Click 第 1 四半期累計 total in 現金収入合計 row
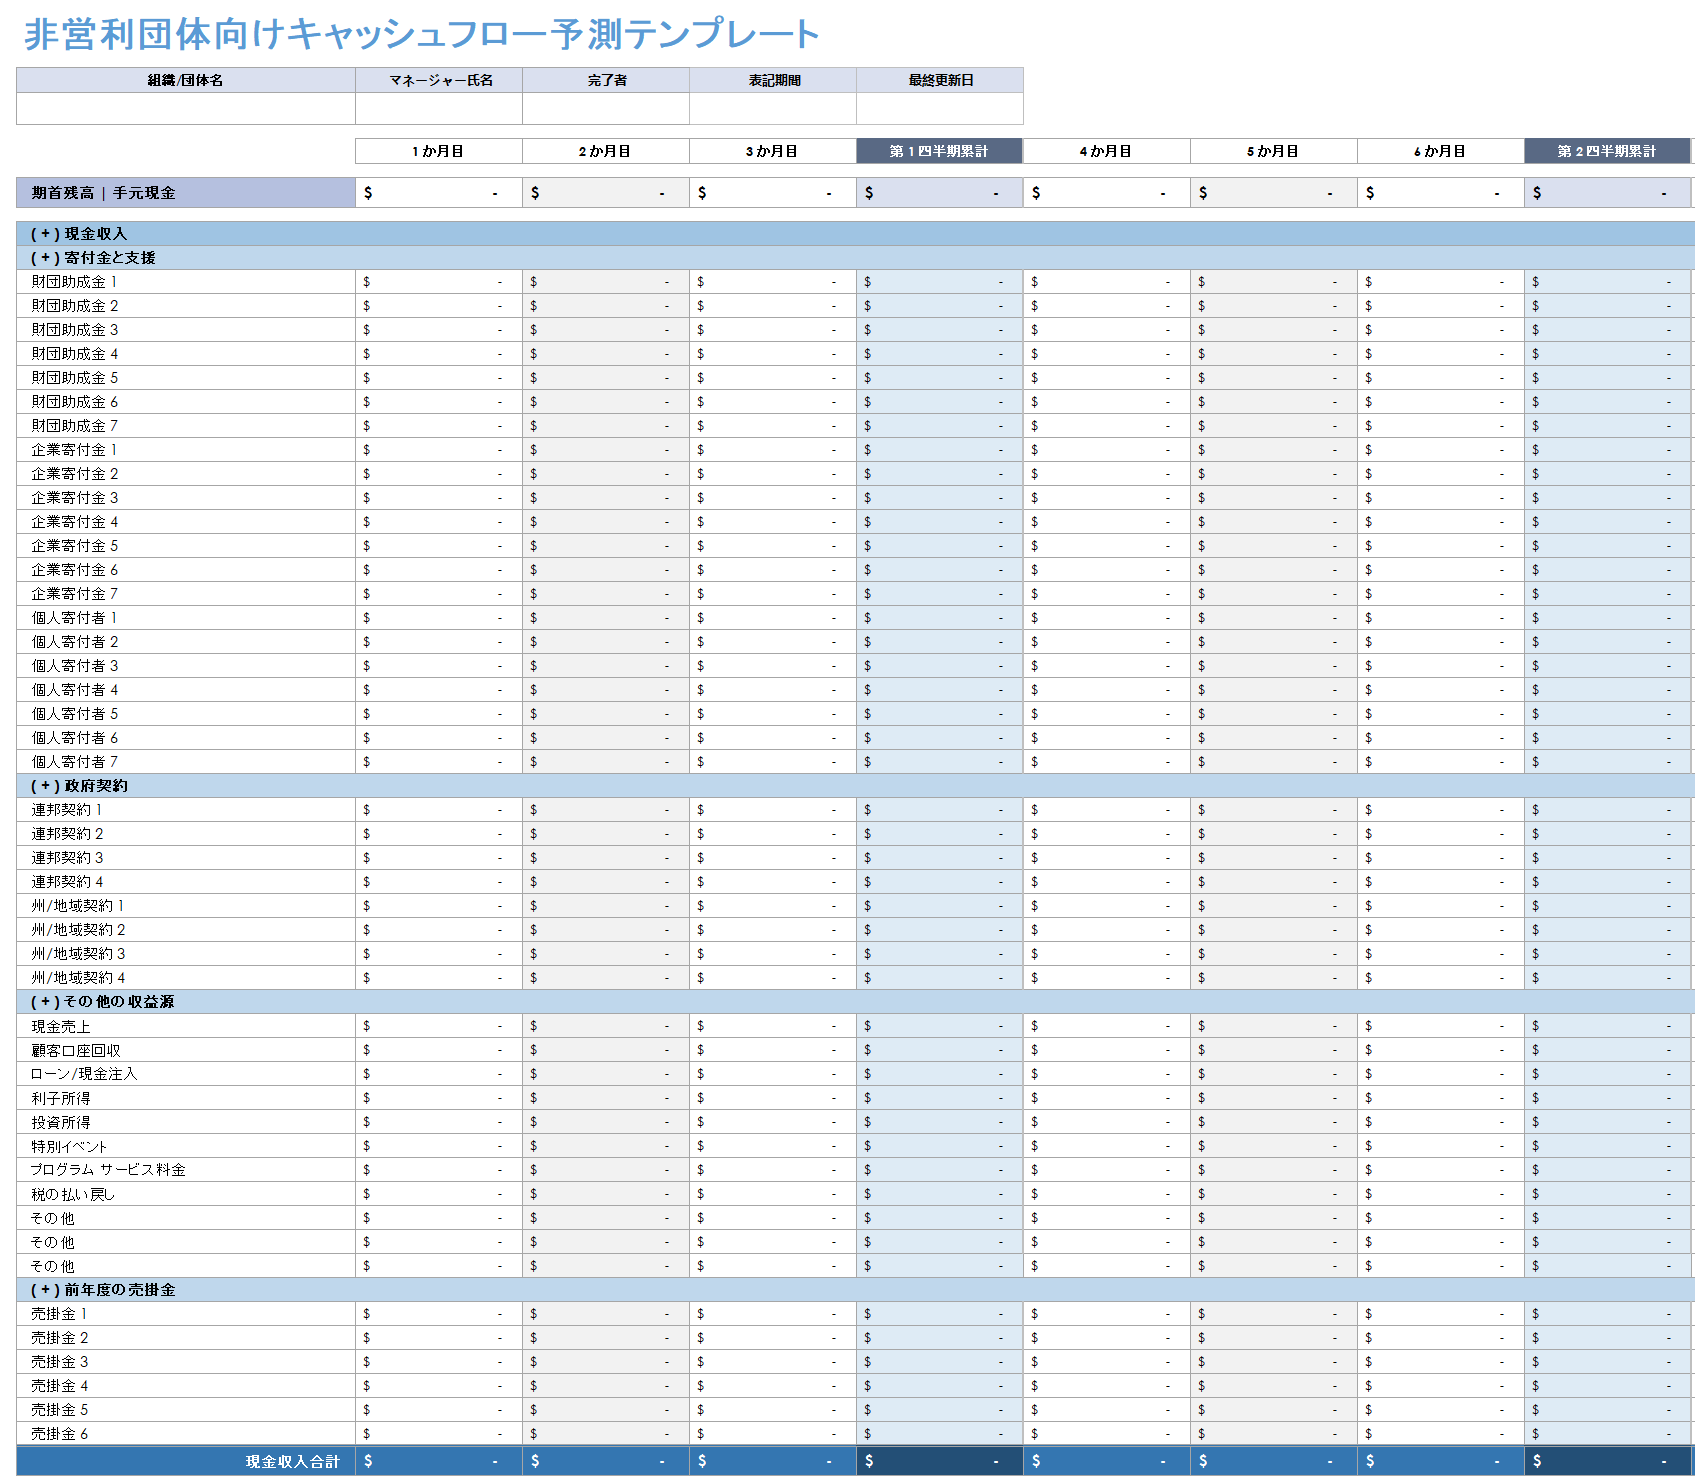Screen dimensions: 1695x1482 coord(940,1461)
